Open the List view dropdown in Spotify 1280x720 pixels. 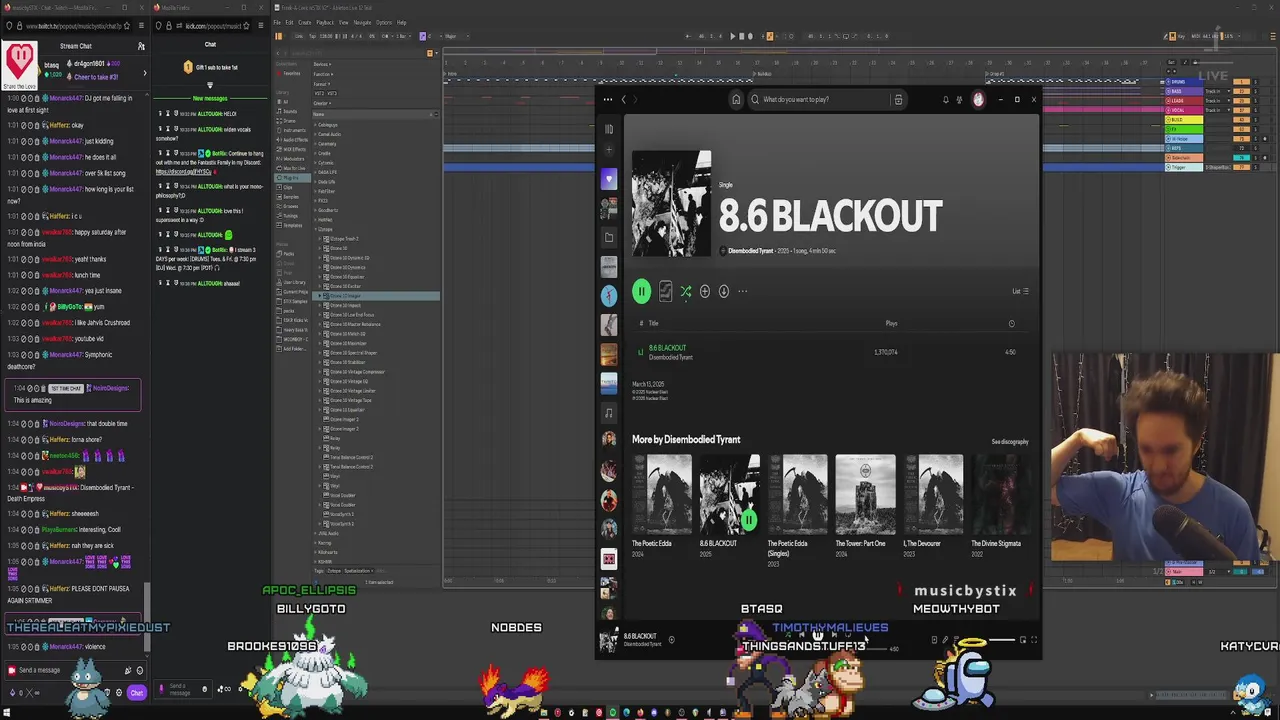pyautogui.click(x=1020, y=291)
